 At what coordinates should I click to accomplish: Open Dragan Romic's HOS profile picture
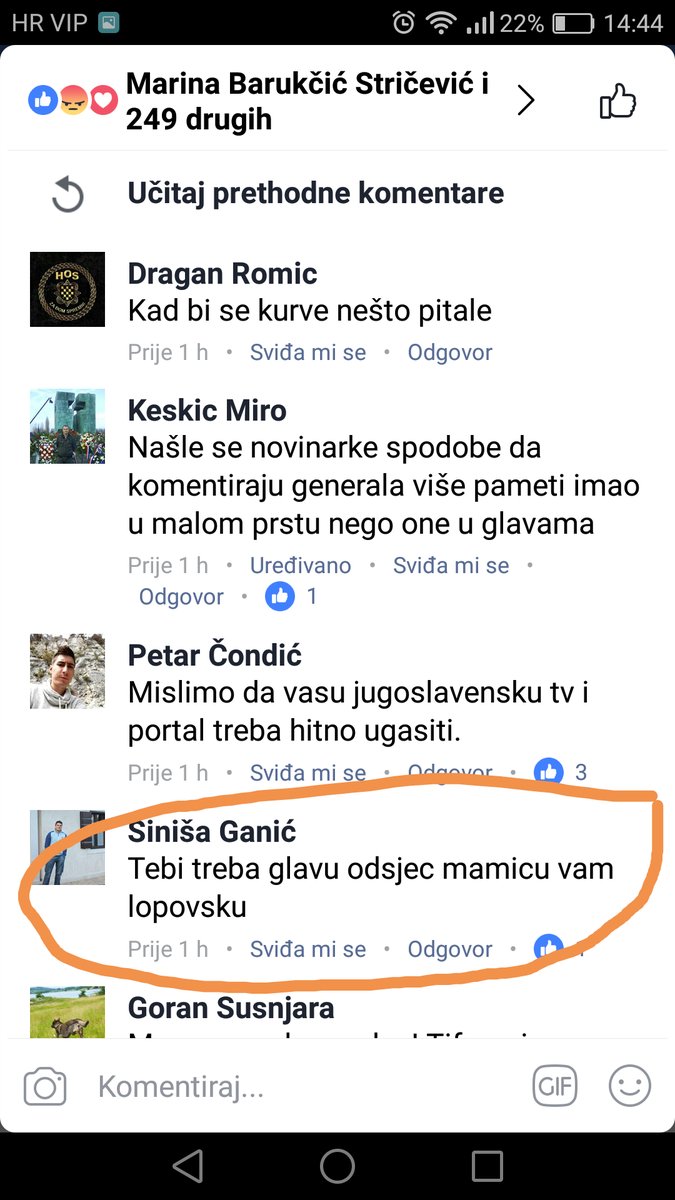point(67,289)
